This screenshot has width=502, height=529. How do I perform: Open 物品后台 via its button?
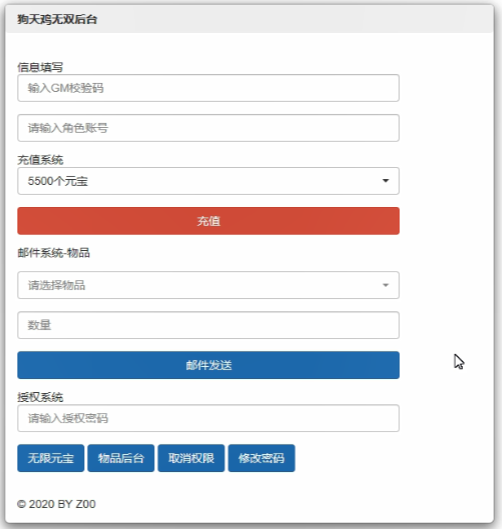[121, 458]
